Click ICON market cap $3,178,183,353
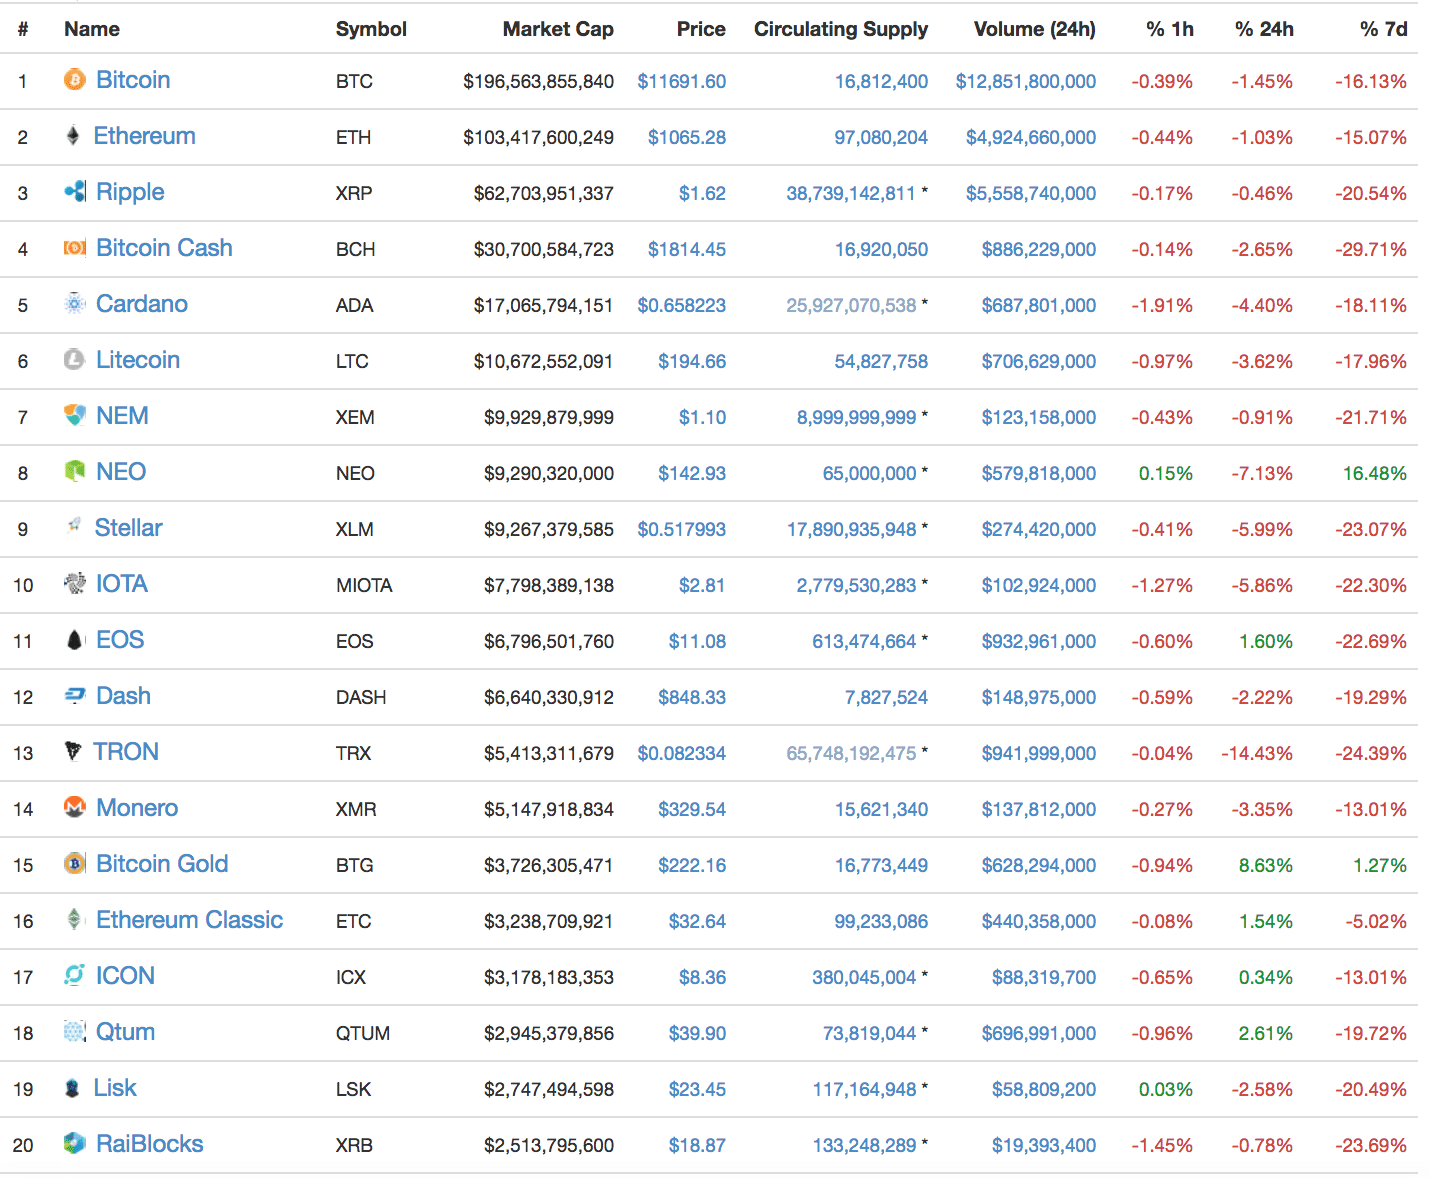Image resolution: width=1430 pixels, height=1178 pixels. pyautogui.click(x=549, y=977)
